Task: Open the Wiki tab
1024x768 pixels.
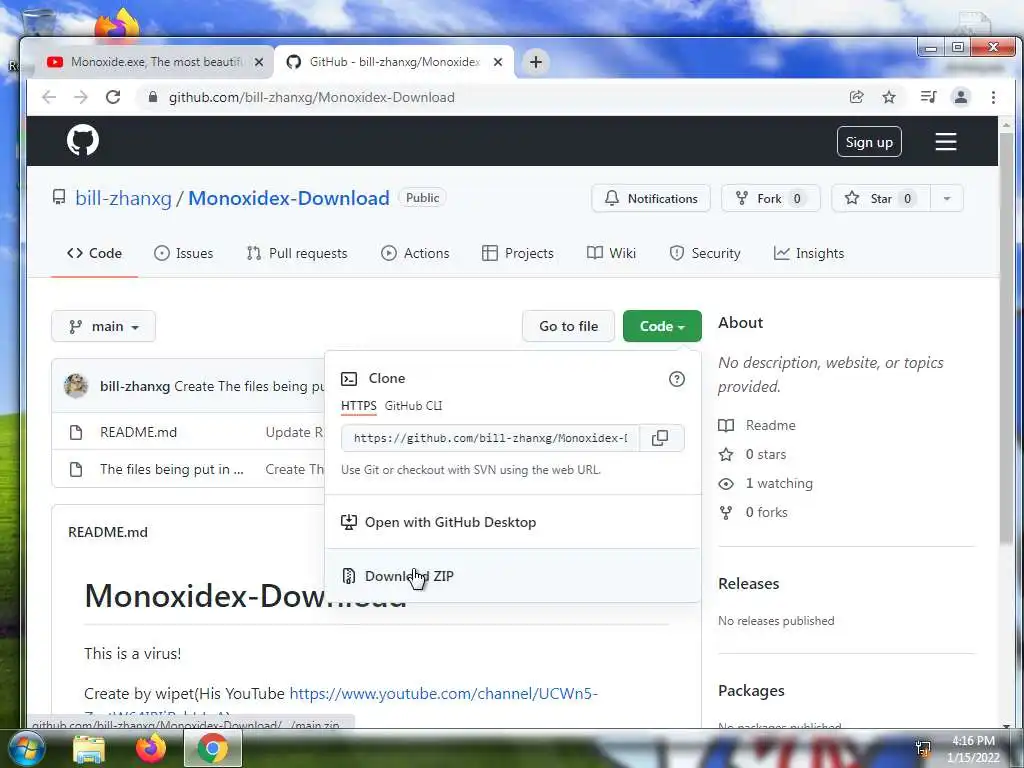Action: point(611,253)
